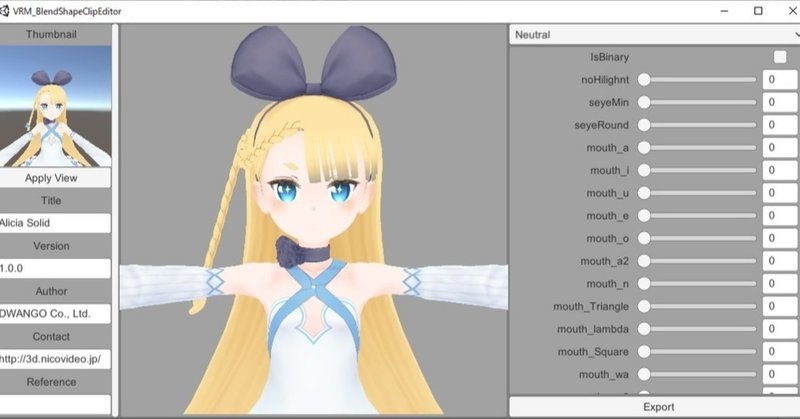This screenshot has width=800, height=419.
Task: Click the mouth_n slider handle
Action: click(x=644, y=284)
